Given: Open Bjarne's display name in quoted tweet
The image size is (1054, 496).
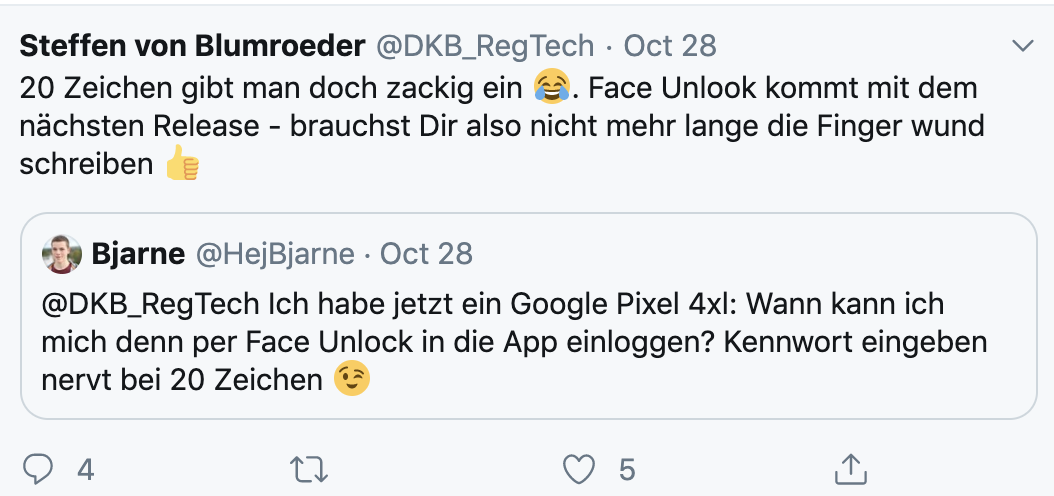Looking at the screenshot, I should click(x=138, y=254).
